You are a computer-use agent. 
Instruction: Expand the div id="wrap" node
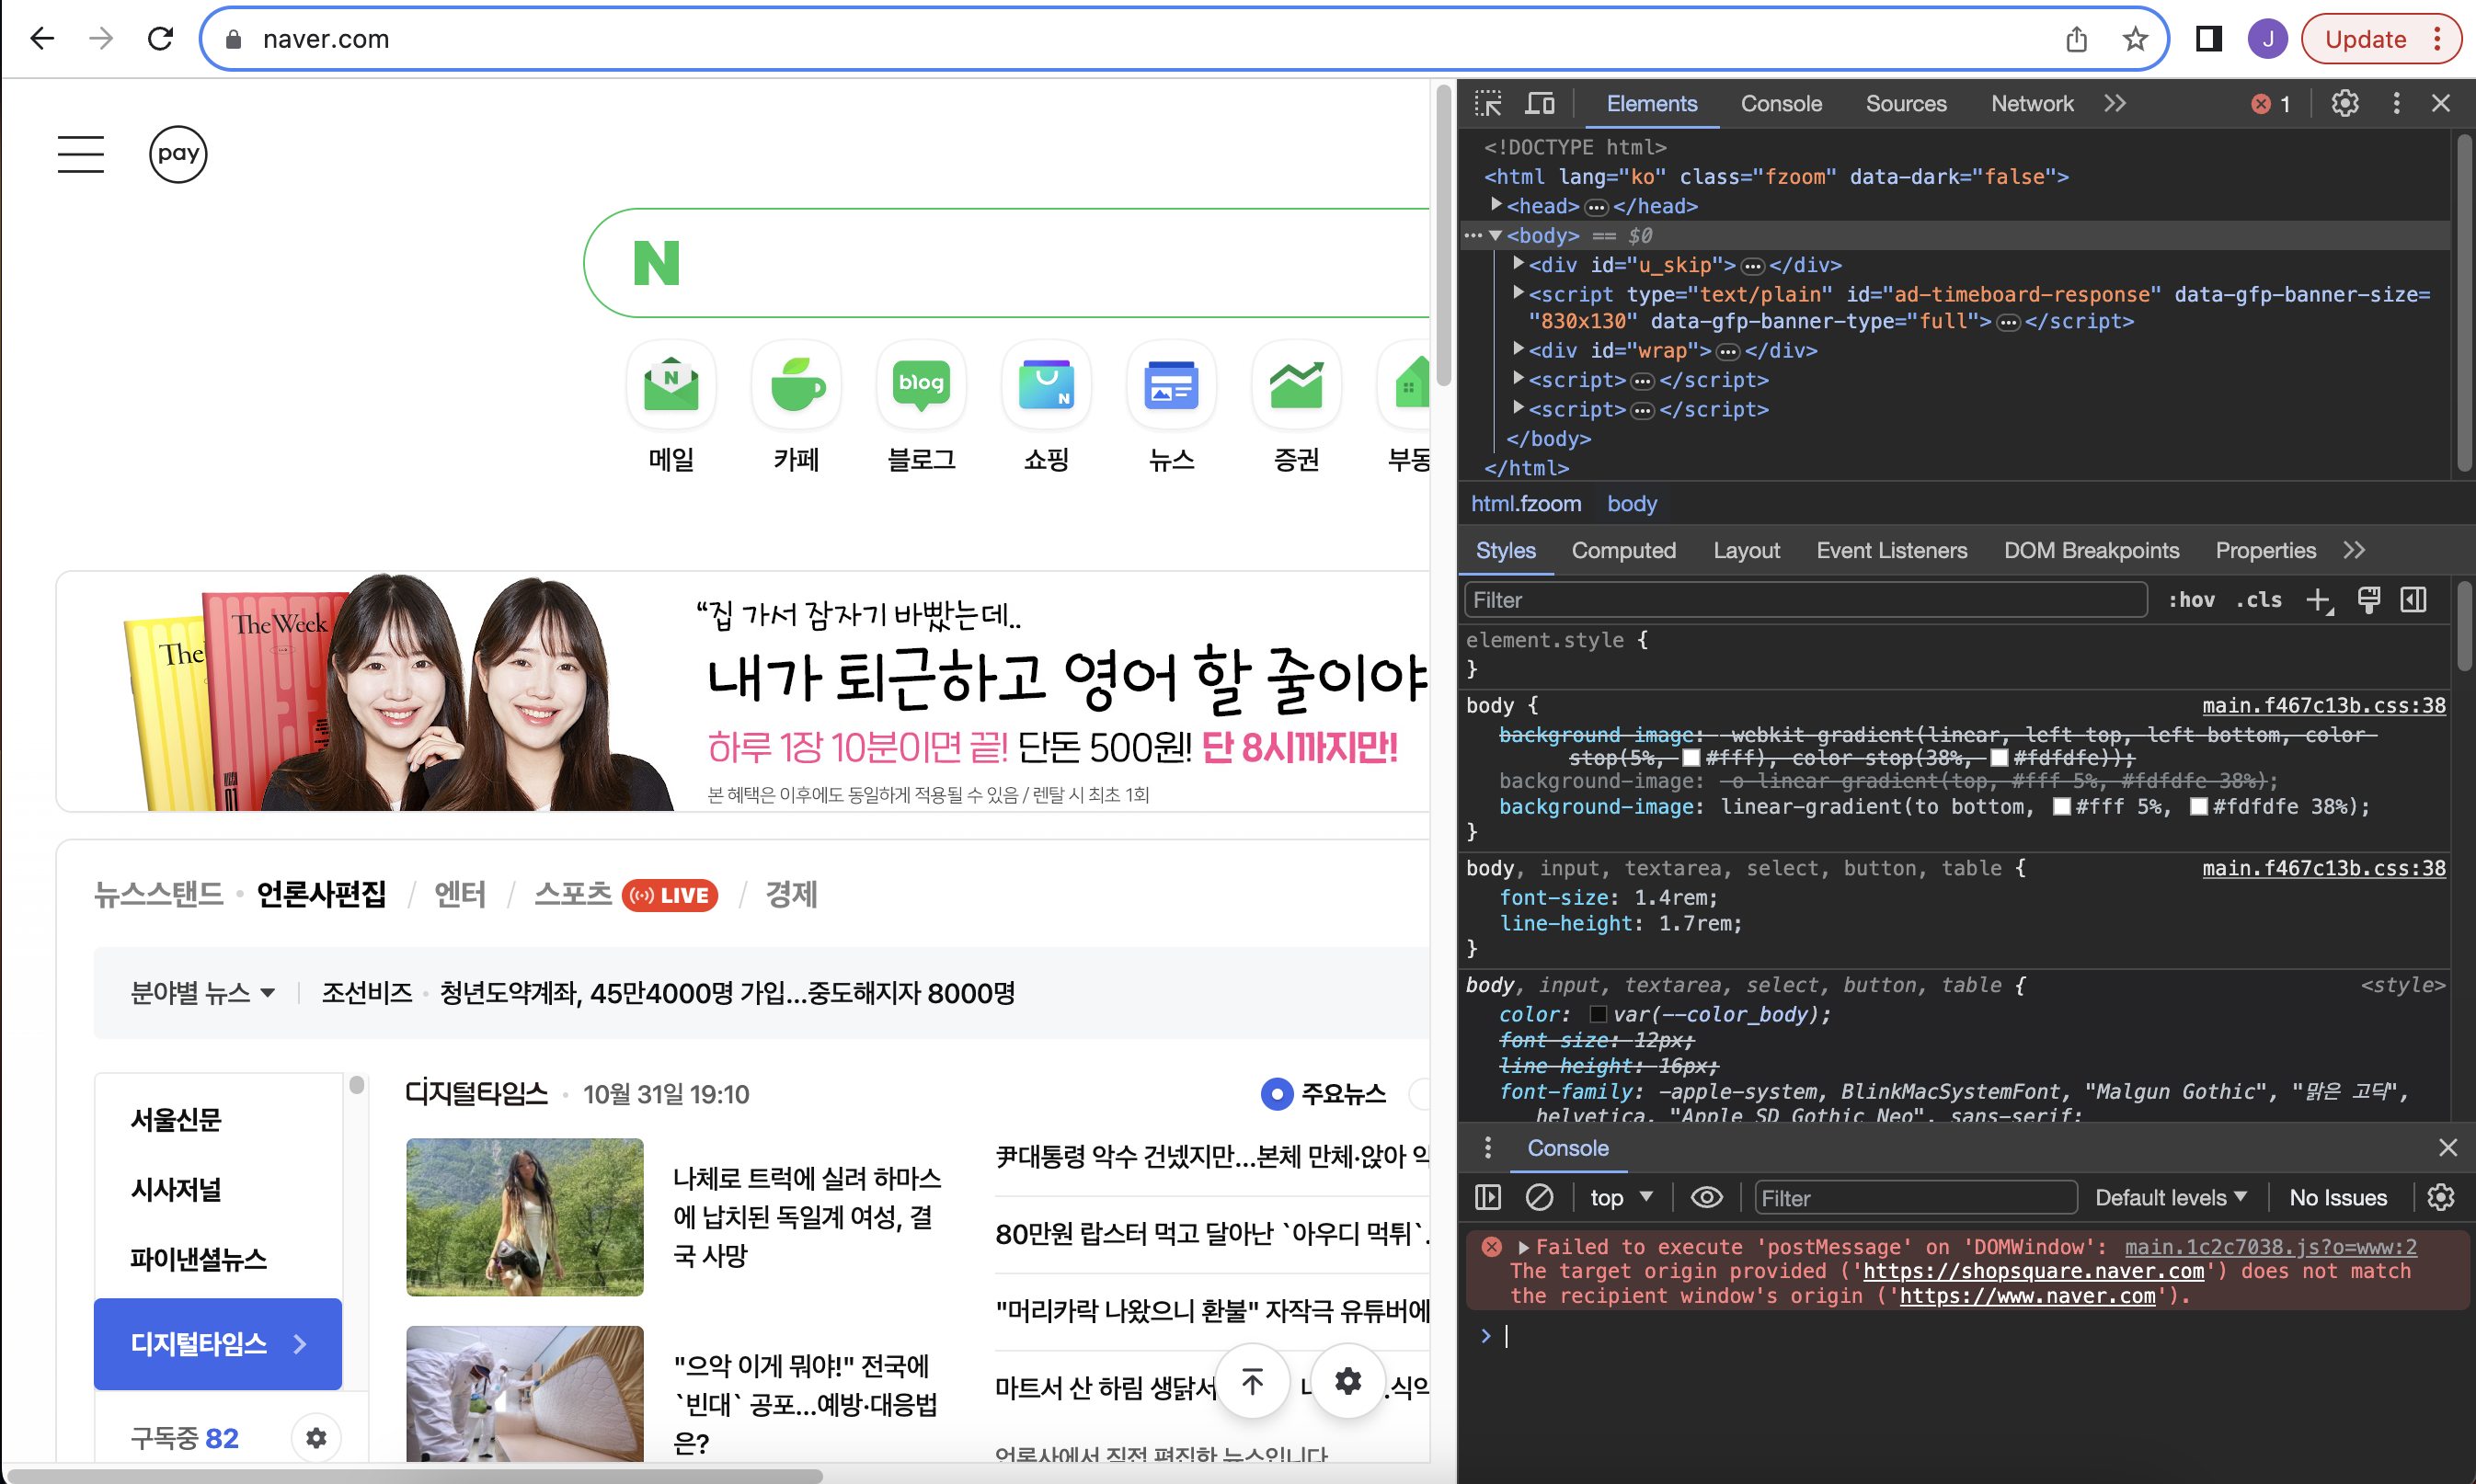[1518, 349]
